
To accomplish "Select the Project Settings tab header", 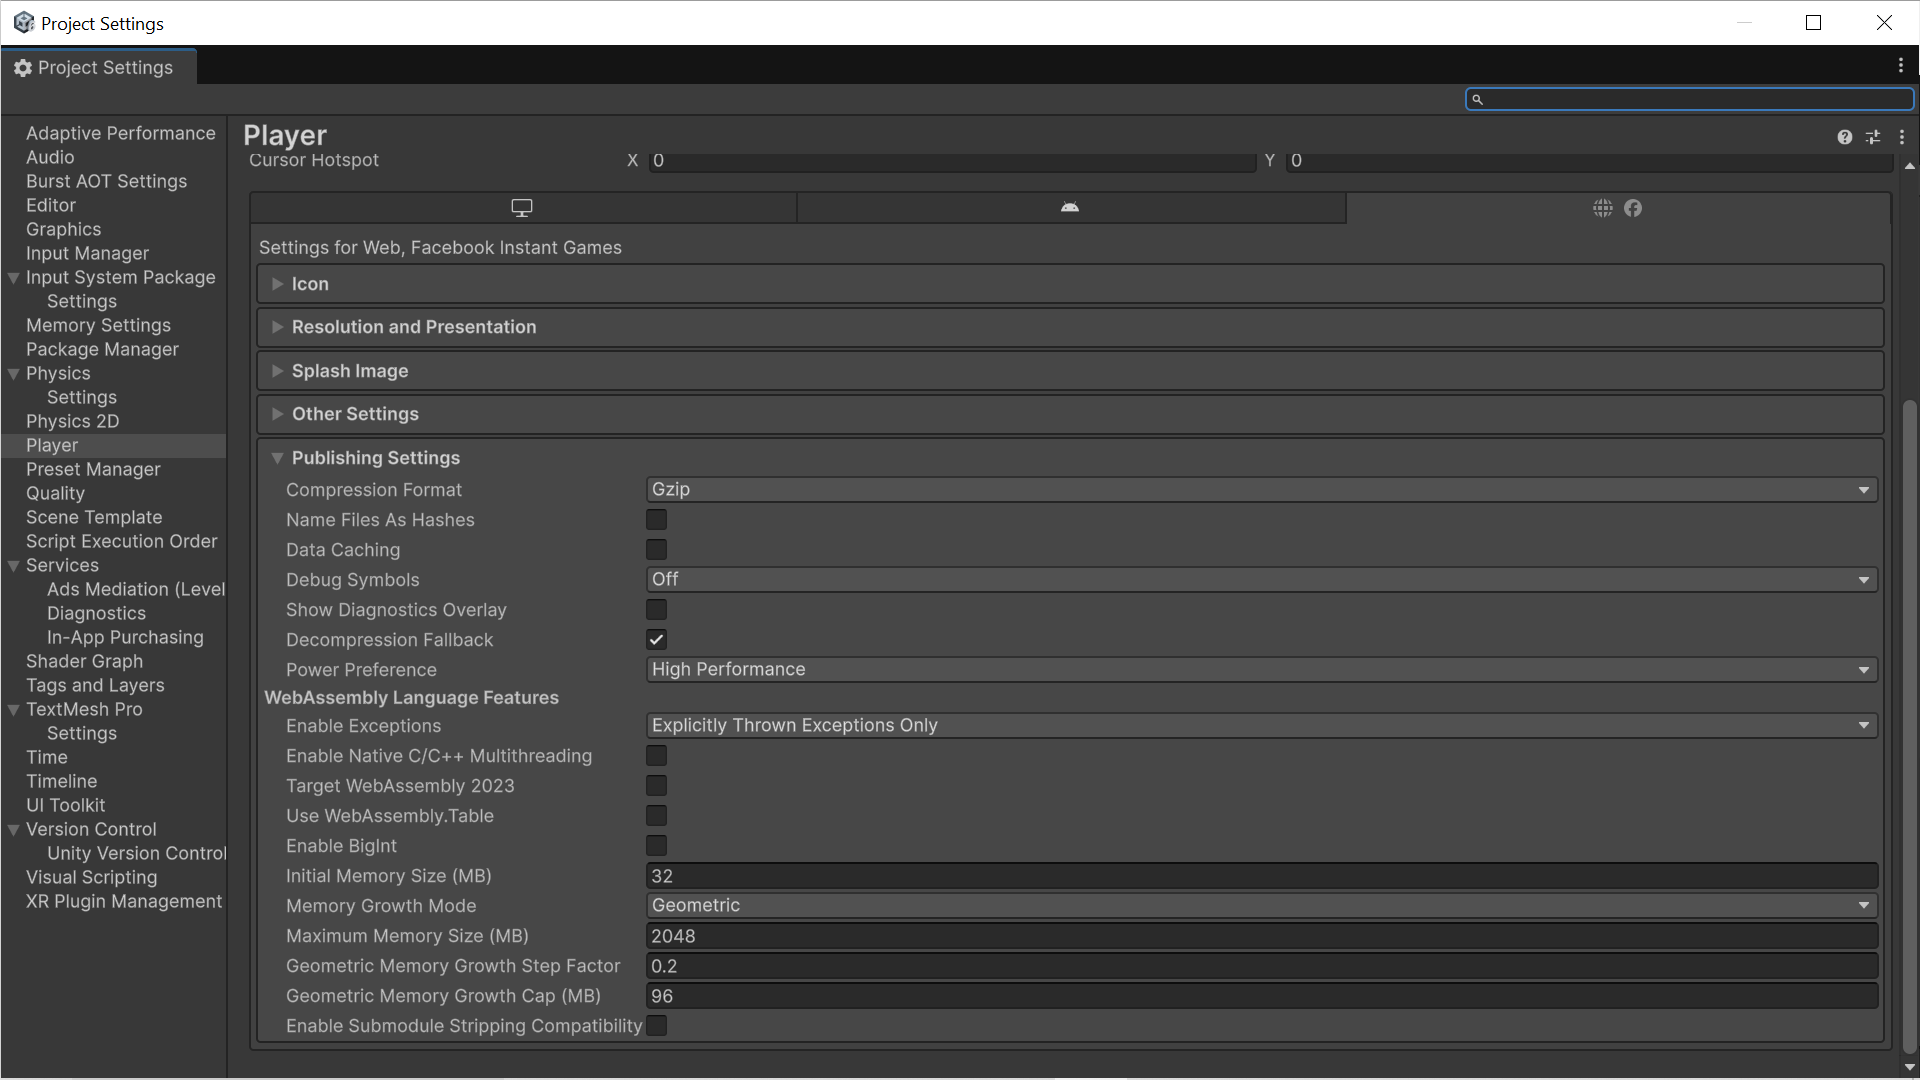I will point(98,67).
